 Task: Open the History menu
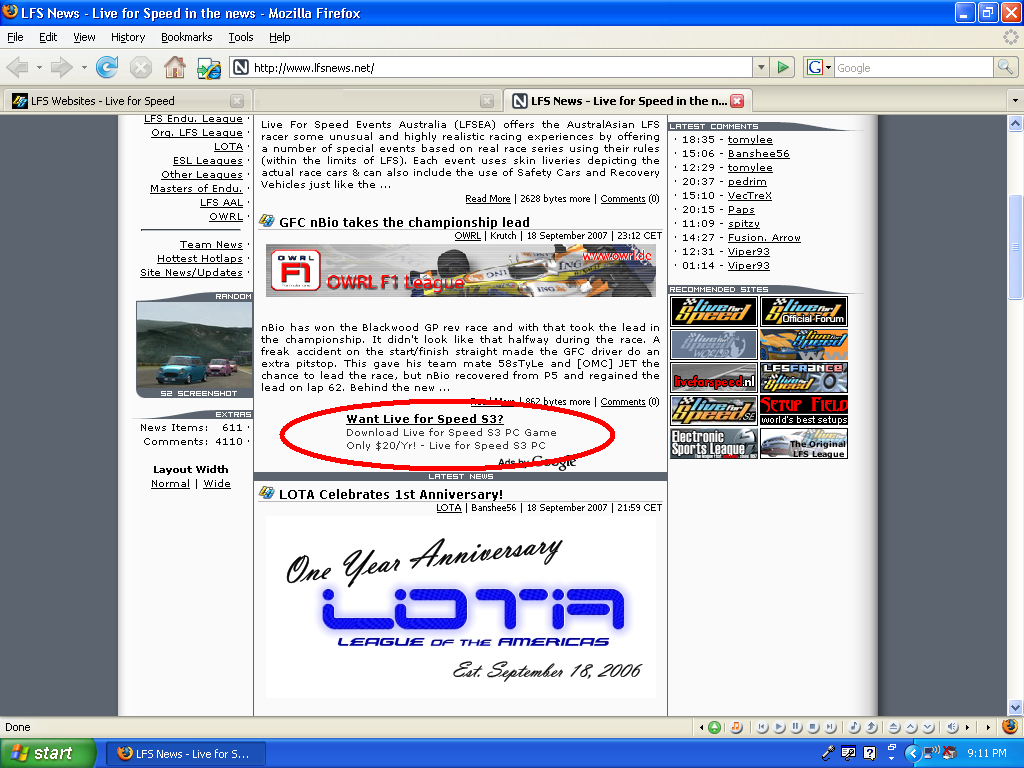pyautogui.click(x=128, y=37)
